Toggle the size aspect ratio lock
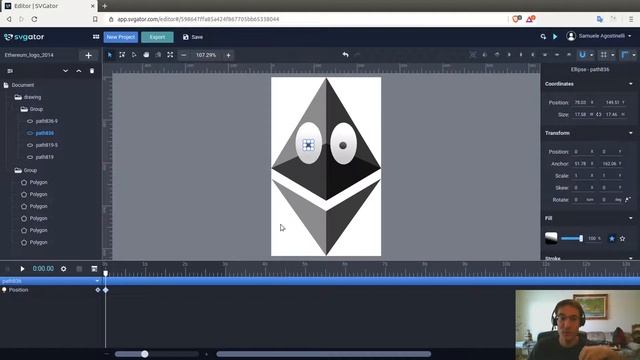The height and width of the screenshot is (360, 640). [x=598, y=115]
